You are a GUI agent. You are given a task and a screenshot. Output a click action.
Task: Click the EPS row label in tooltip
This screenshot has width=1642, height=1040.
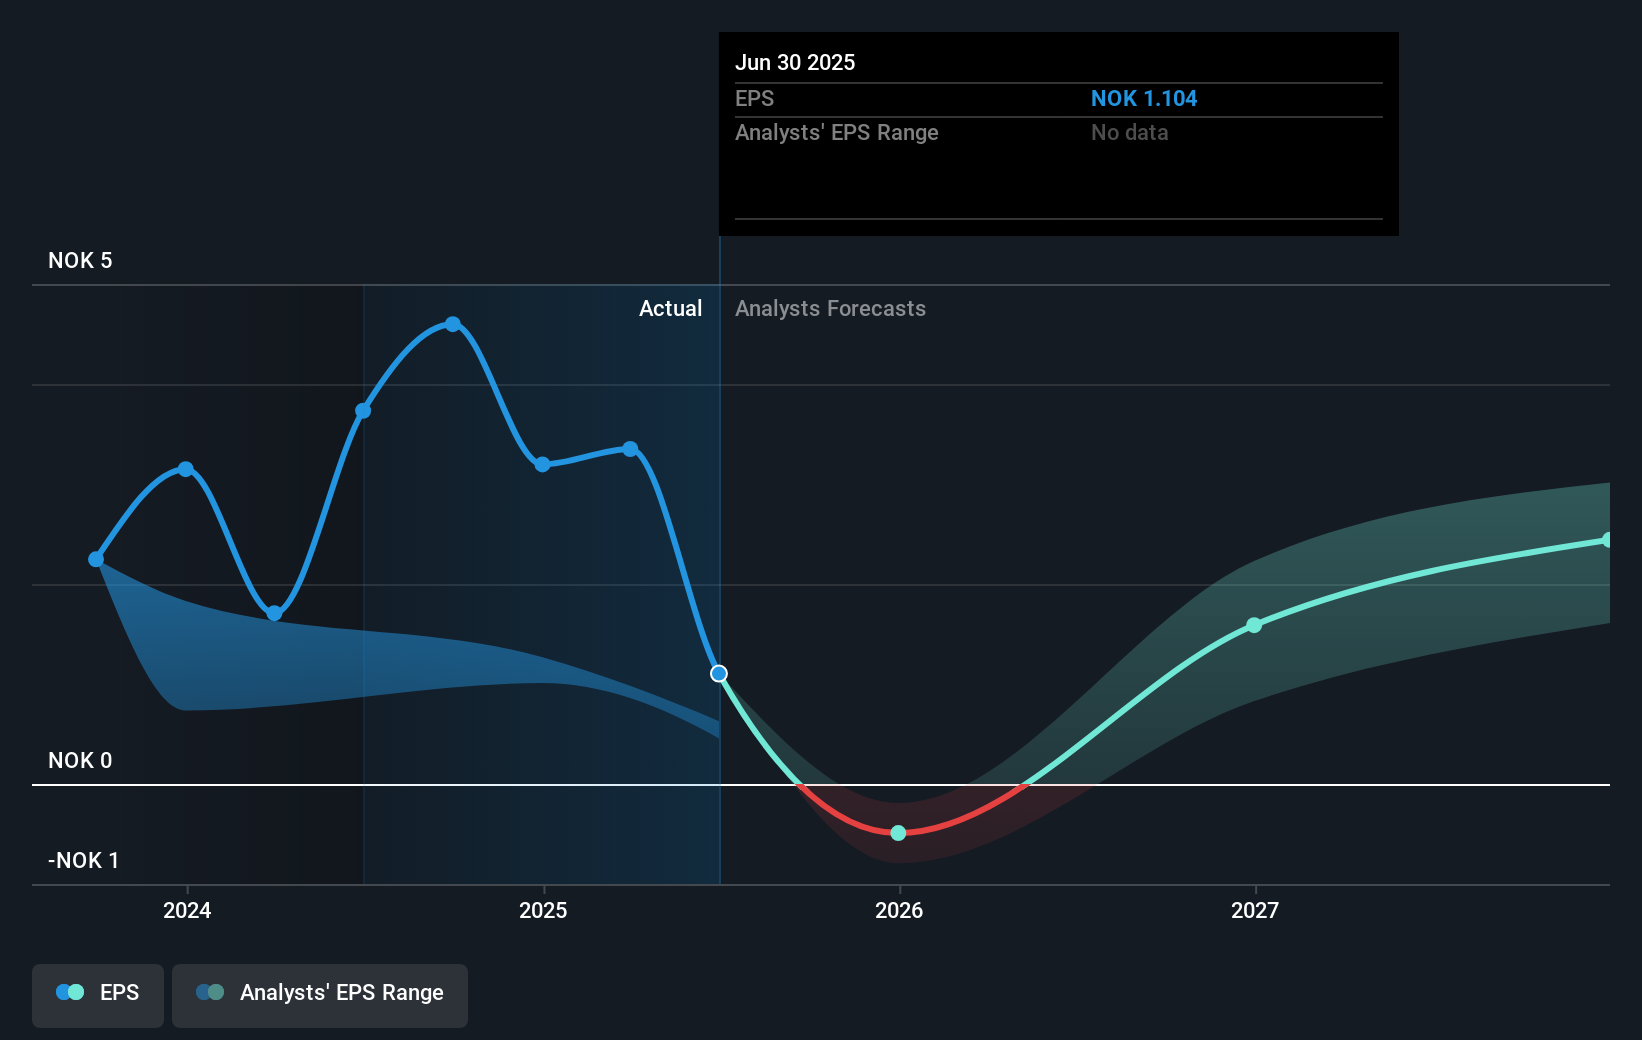coord(754,99)
